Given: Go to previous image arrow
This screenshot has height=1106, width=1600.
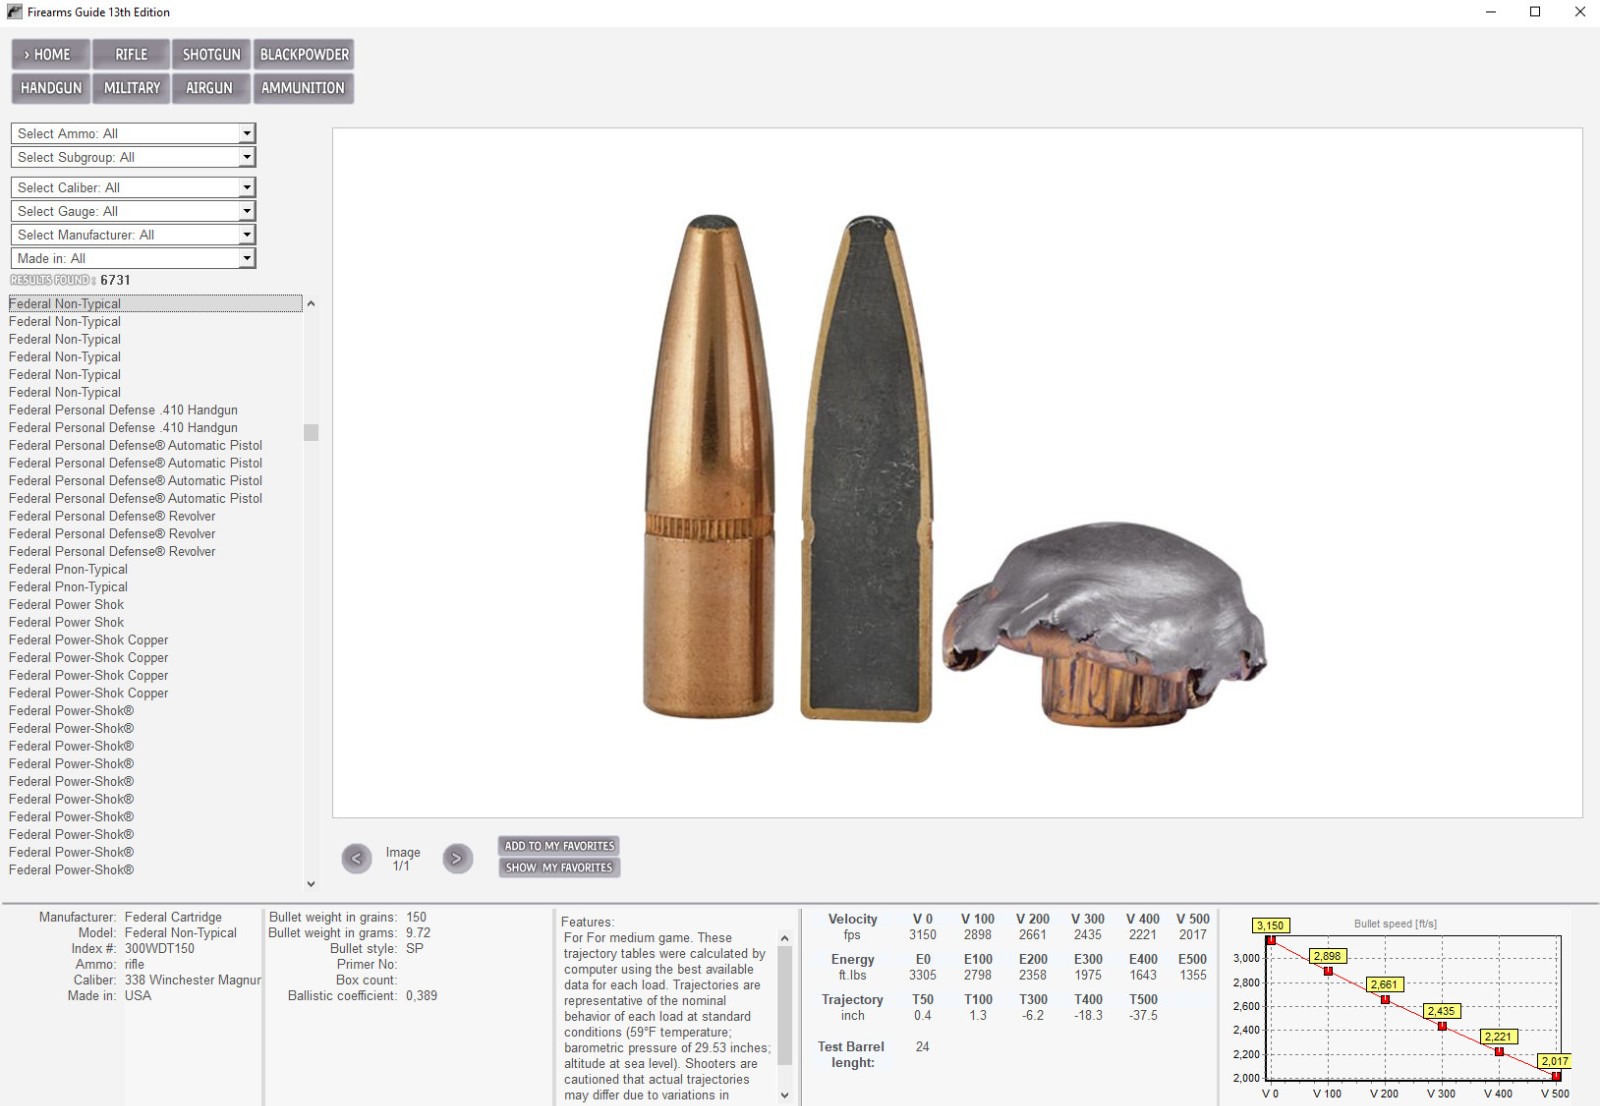Looking at the screenshot, I should 356,858.
